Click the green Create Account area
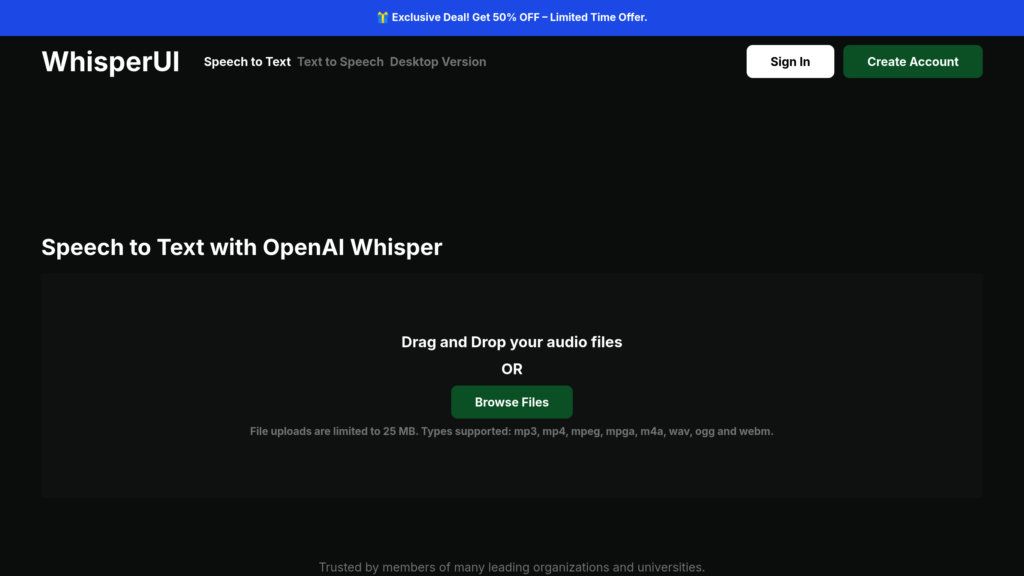This screenshot has width=1024, height=576. 912,61
